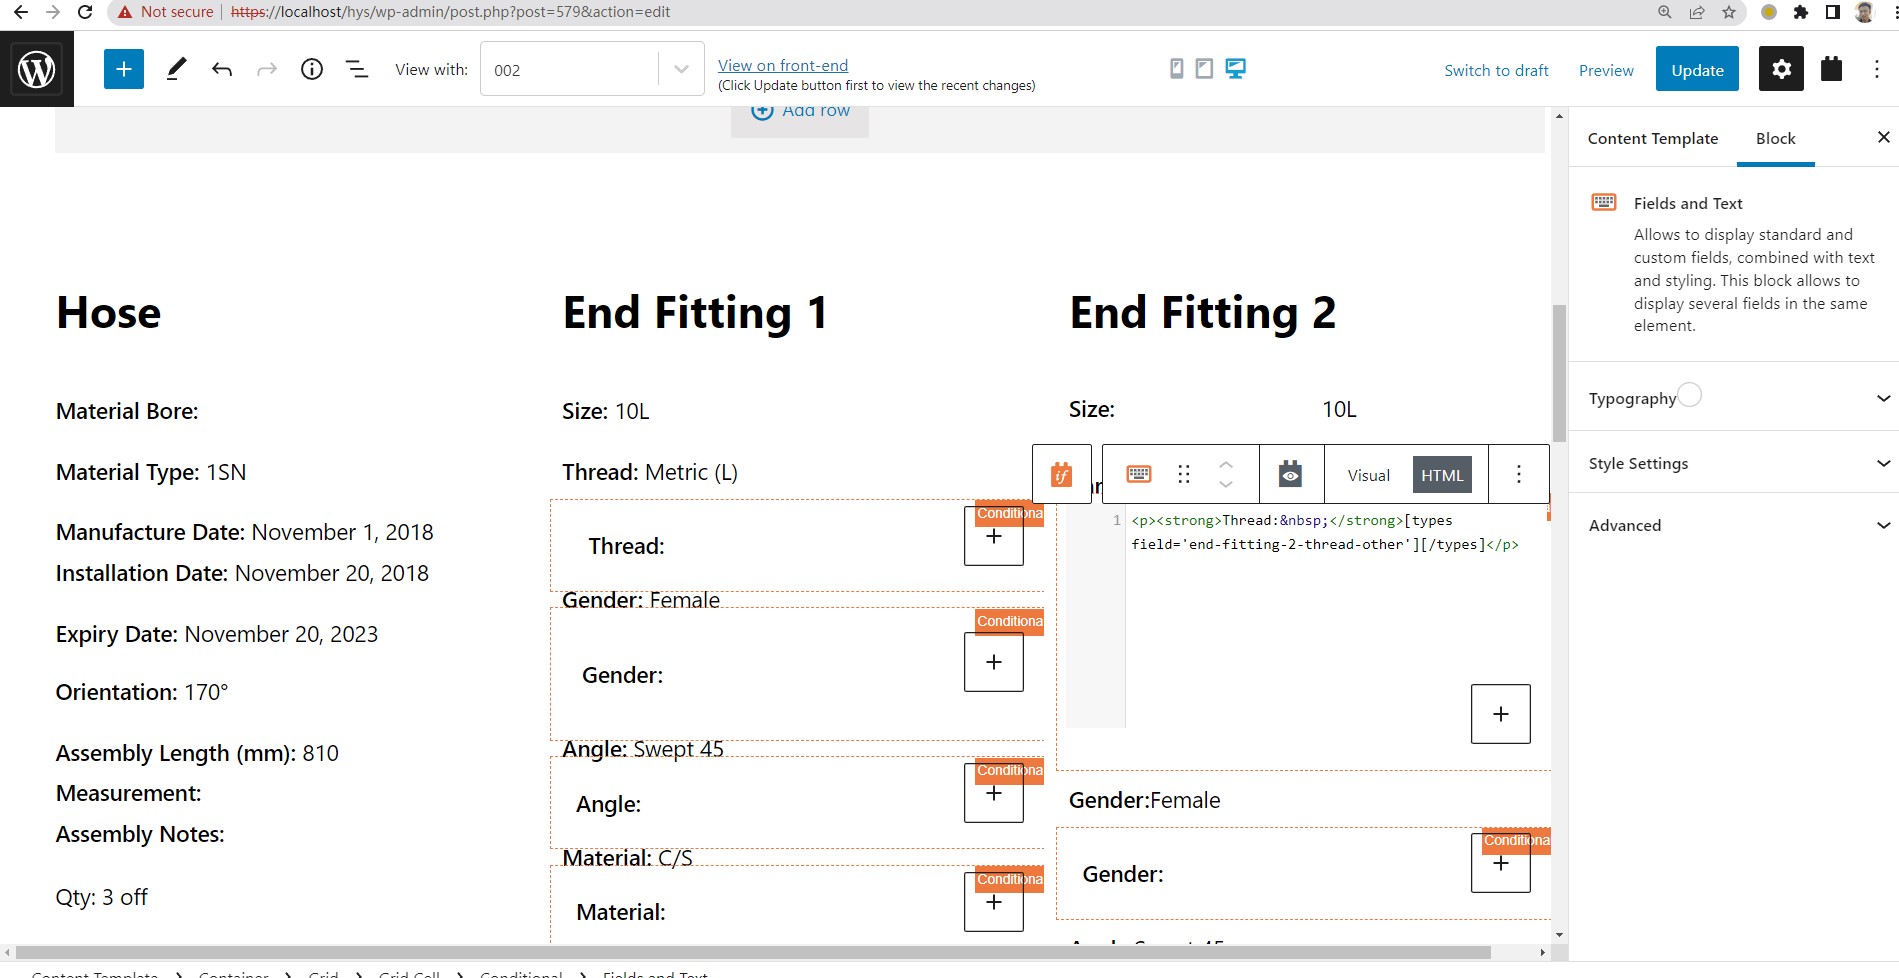Viewport: 1899px width, 978px height.
Task: Select the desktop preview icon
Action: click(1236, 68)
